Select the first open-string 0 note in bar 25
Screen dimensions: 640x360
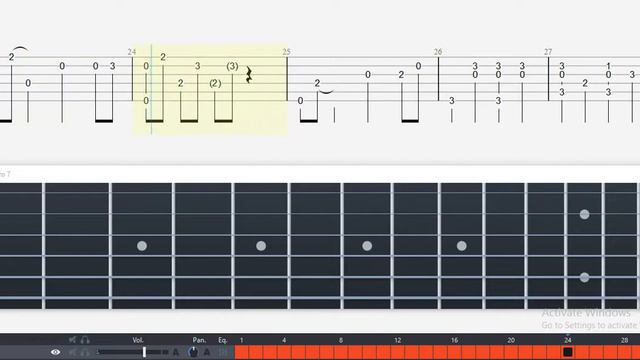tap(300, 100)
